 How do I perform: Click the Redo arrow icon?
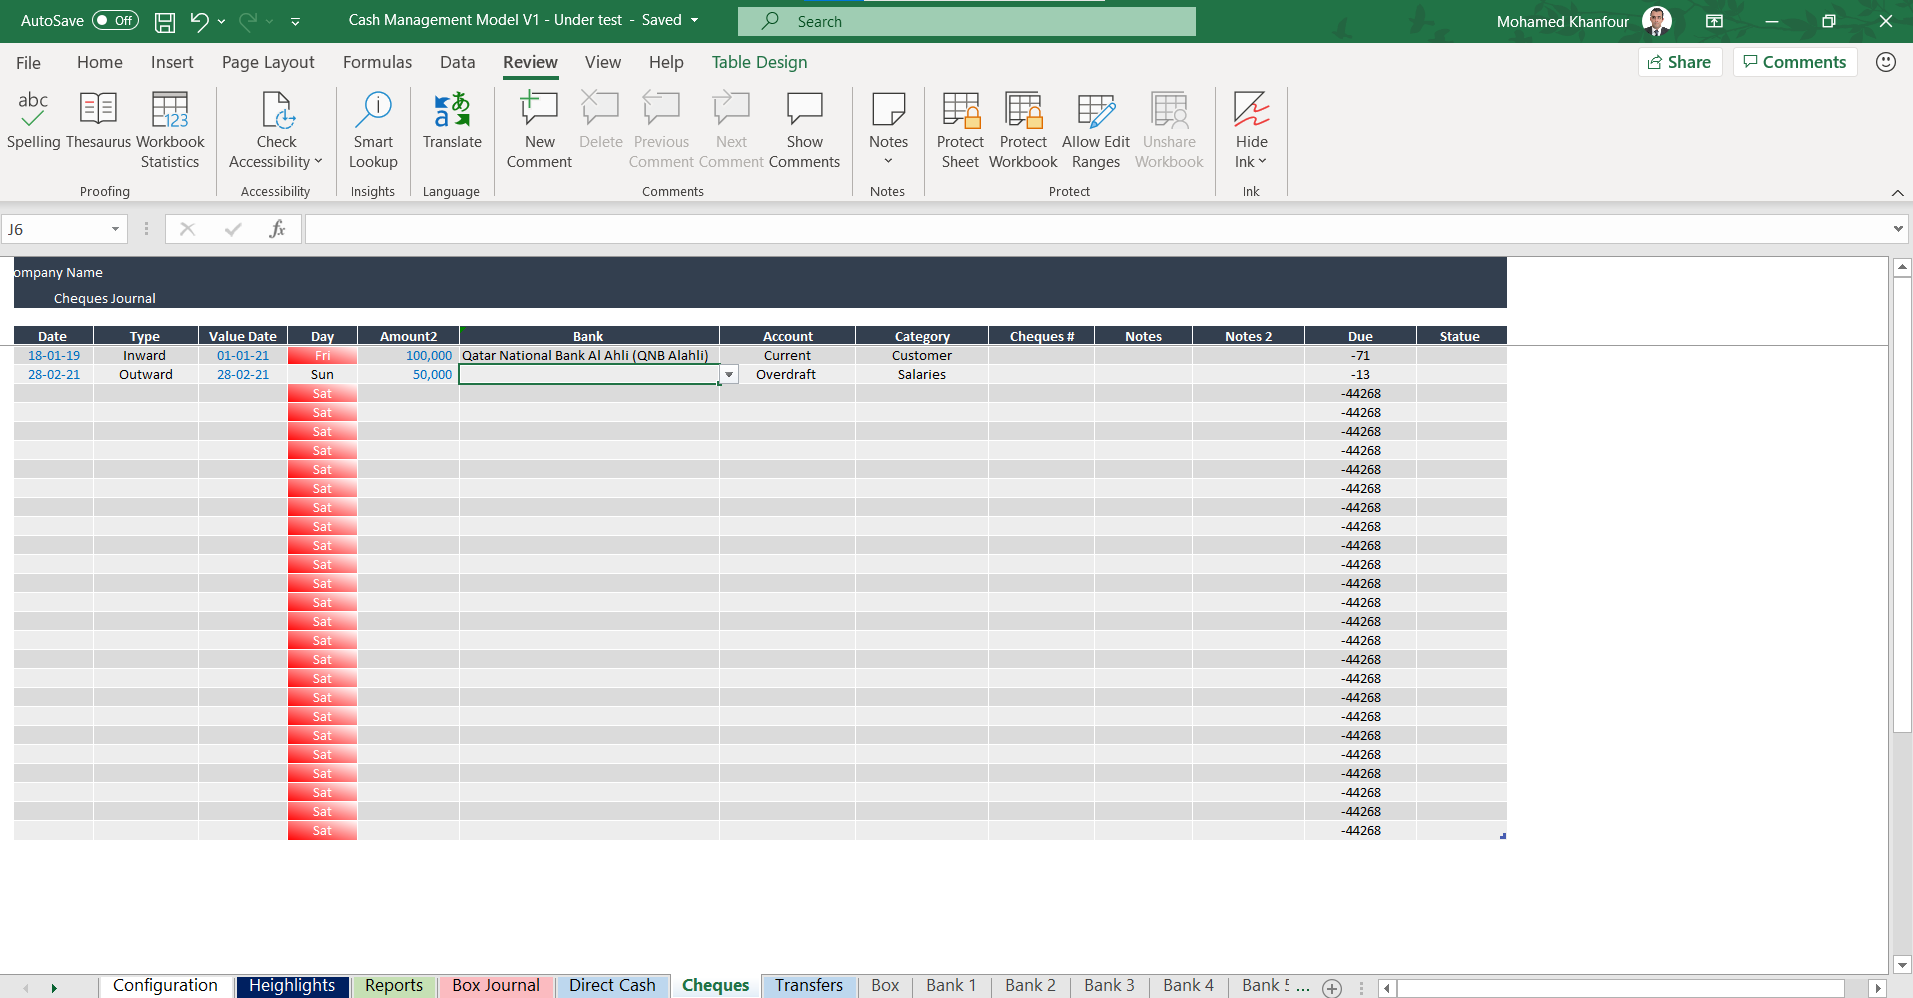(x=248, y=21)
